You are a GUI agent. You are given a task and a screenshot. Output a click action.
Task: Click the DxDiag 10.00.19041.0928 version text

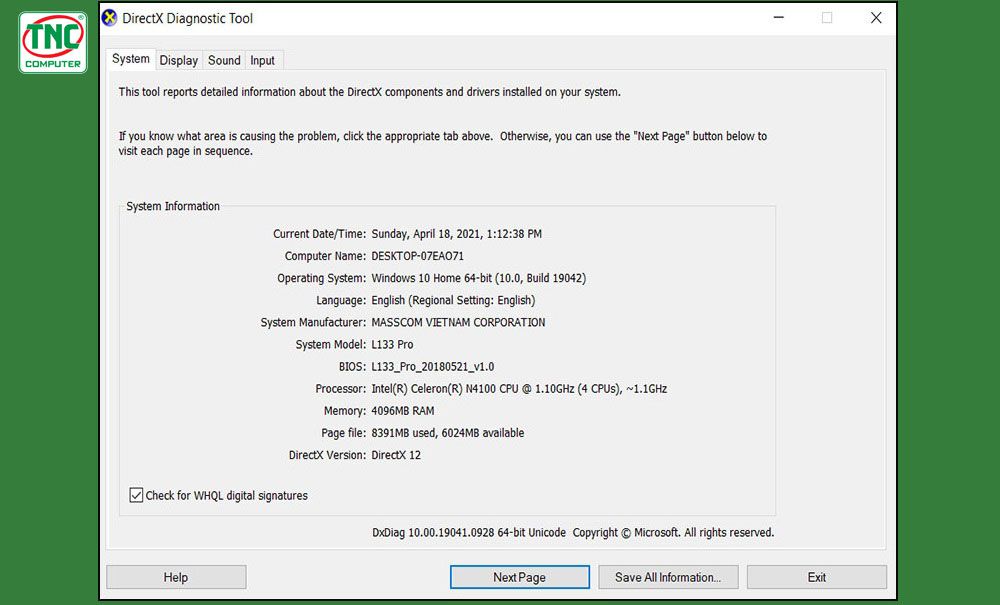(x=469, y=532)
